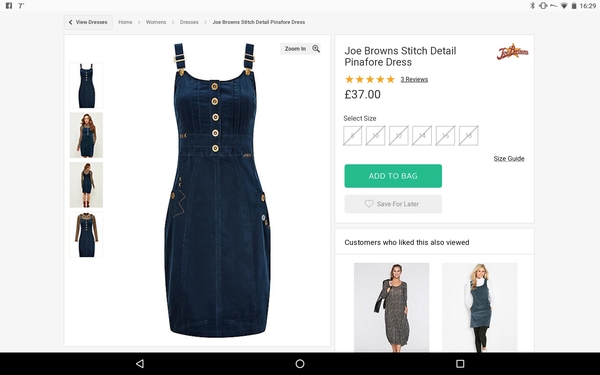
Task: Open the Dresses breadcrumb
Action: coord(189,22)
